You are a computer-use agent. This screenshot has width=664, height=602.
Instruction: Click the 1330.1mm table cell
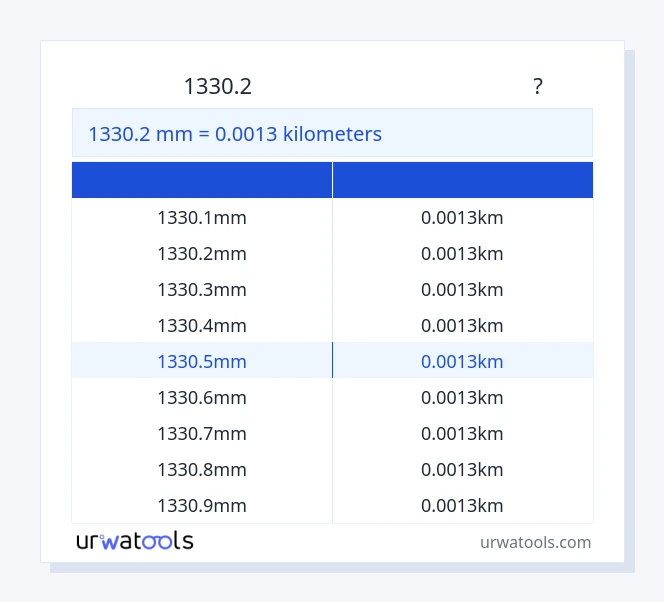202,217
